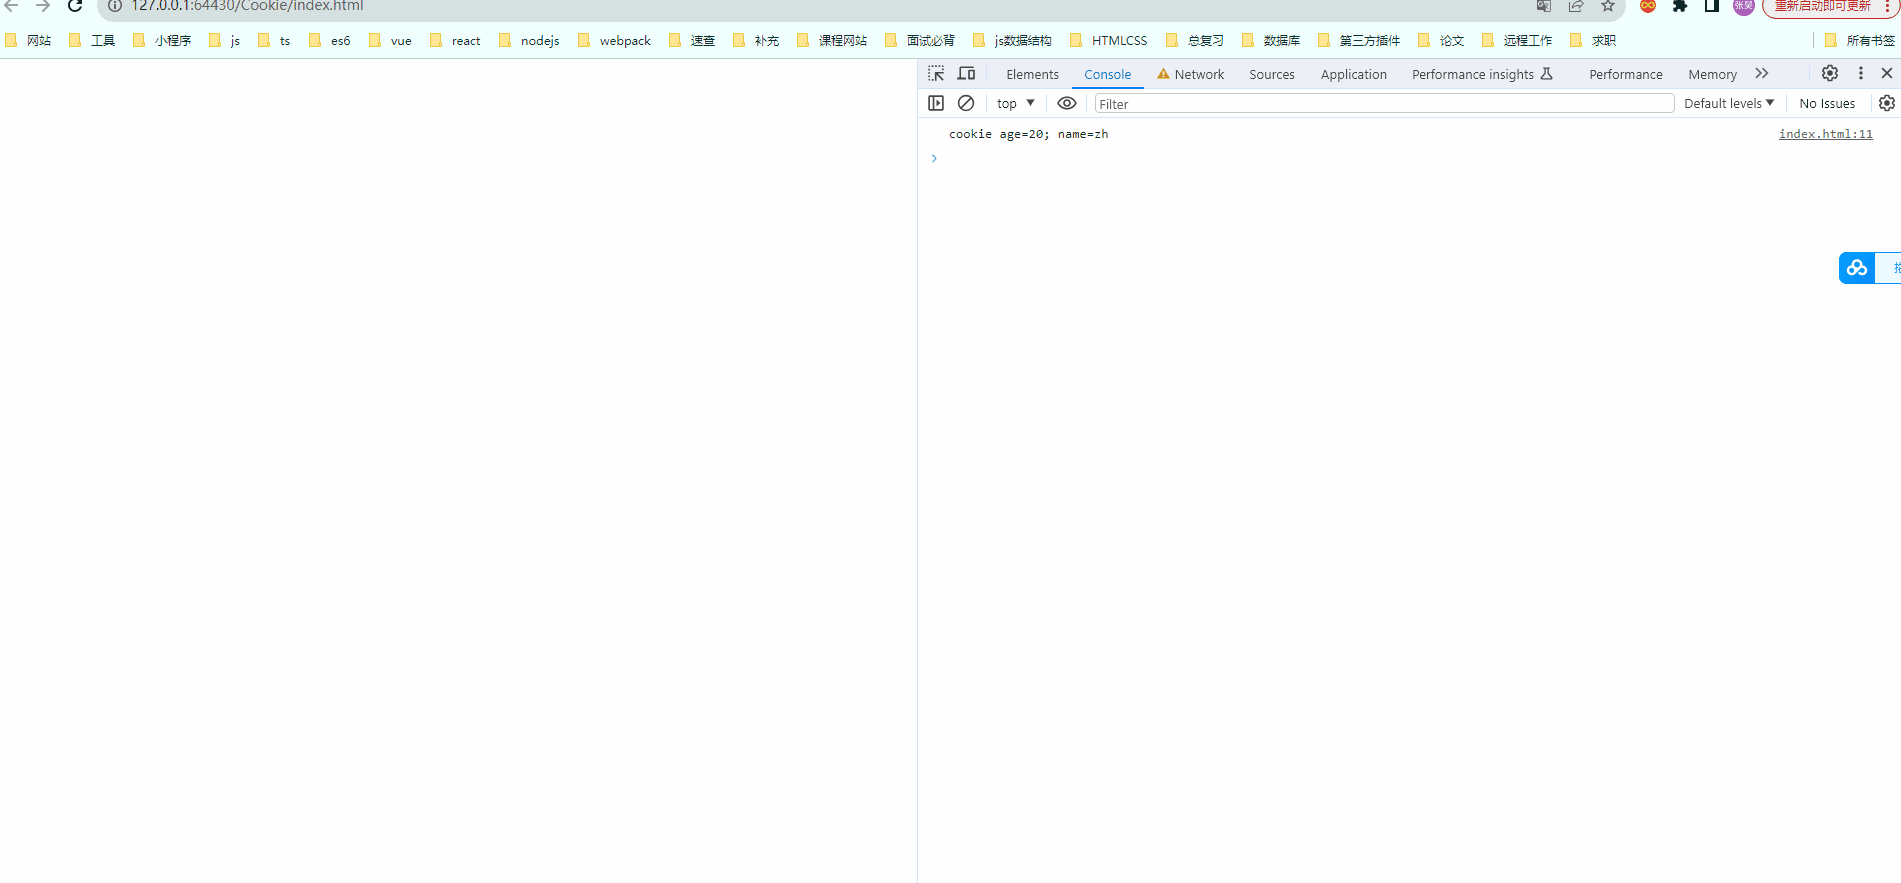Open the vue bookmark folder
Viewport: 1901px width, 883px height.
click(x=391, y=40)
